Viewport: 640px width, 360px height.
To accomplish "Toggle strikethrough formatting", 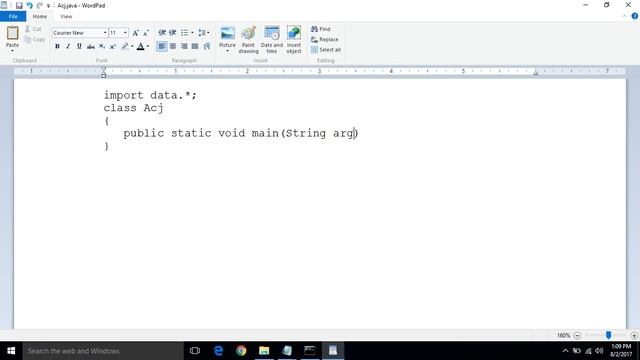I will [x=91, y=46].
